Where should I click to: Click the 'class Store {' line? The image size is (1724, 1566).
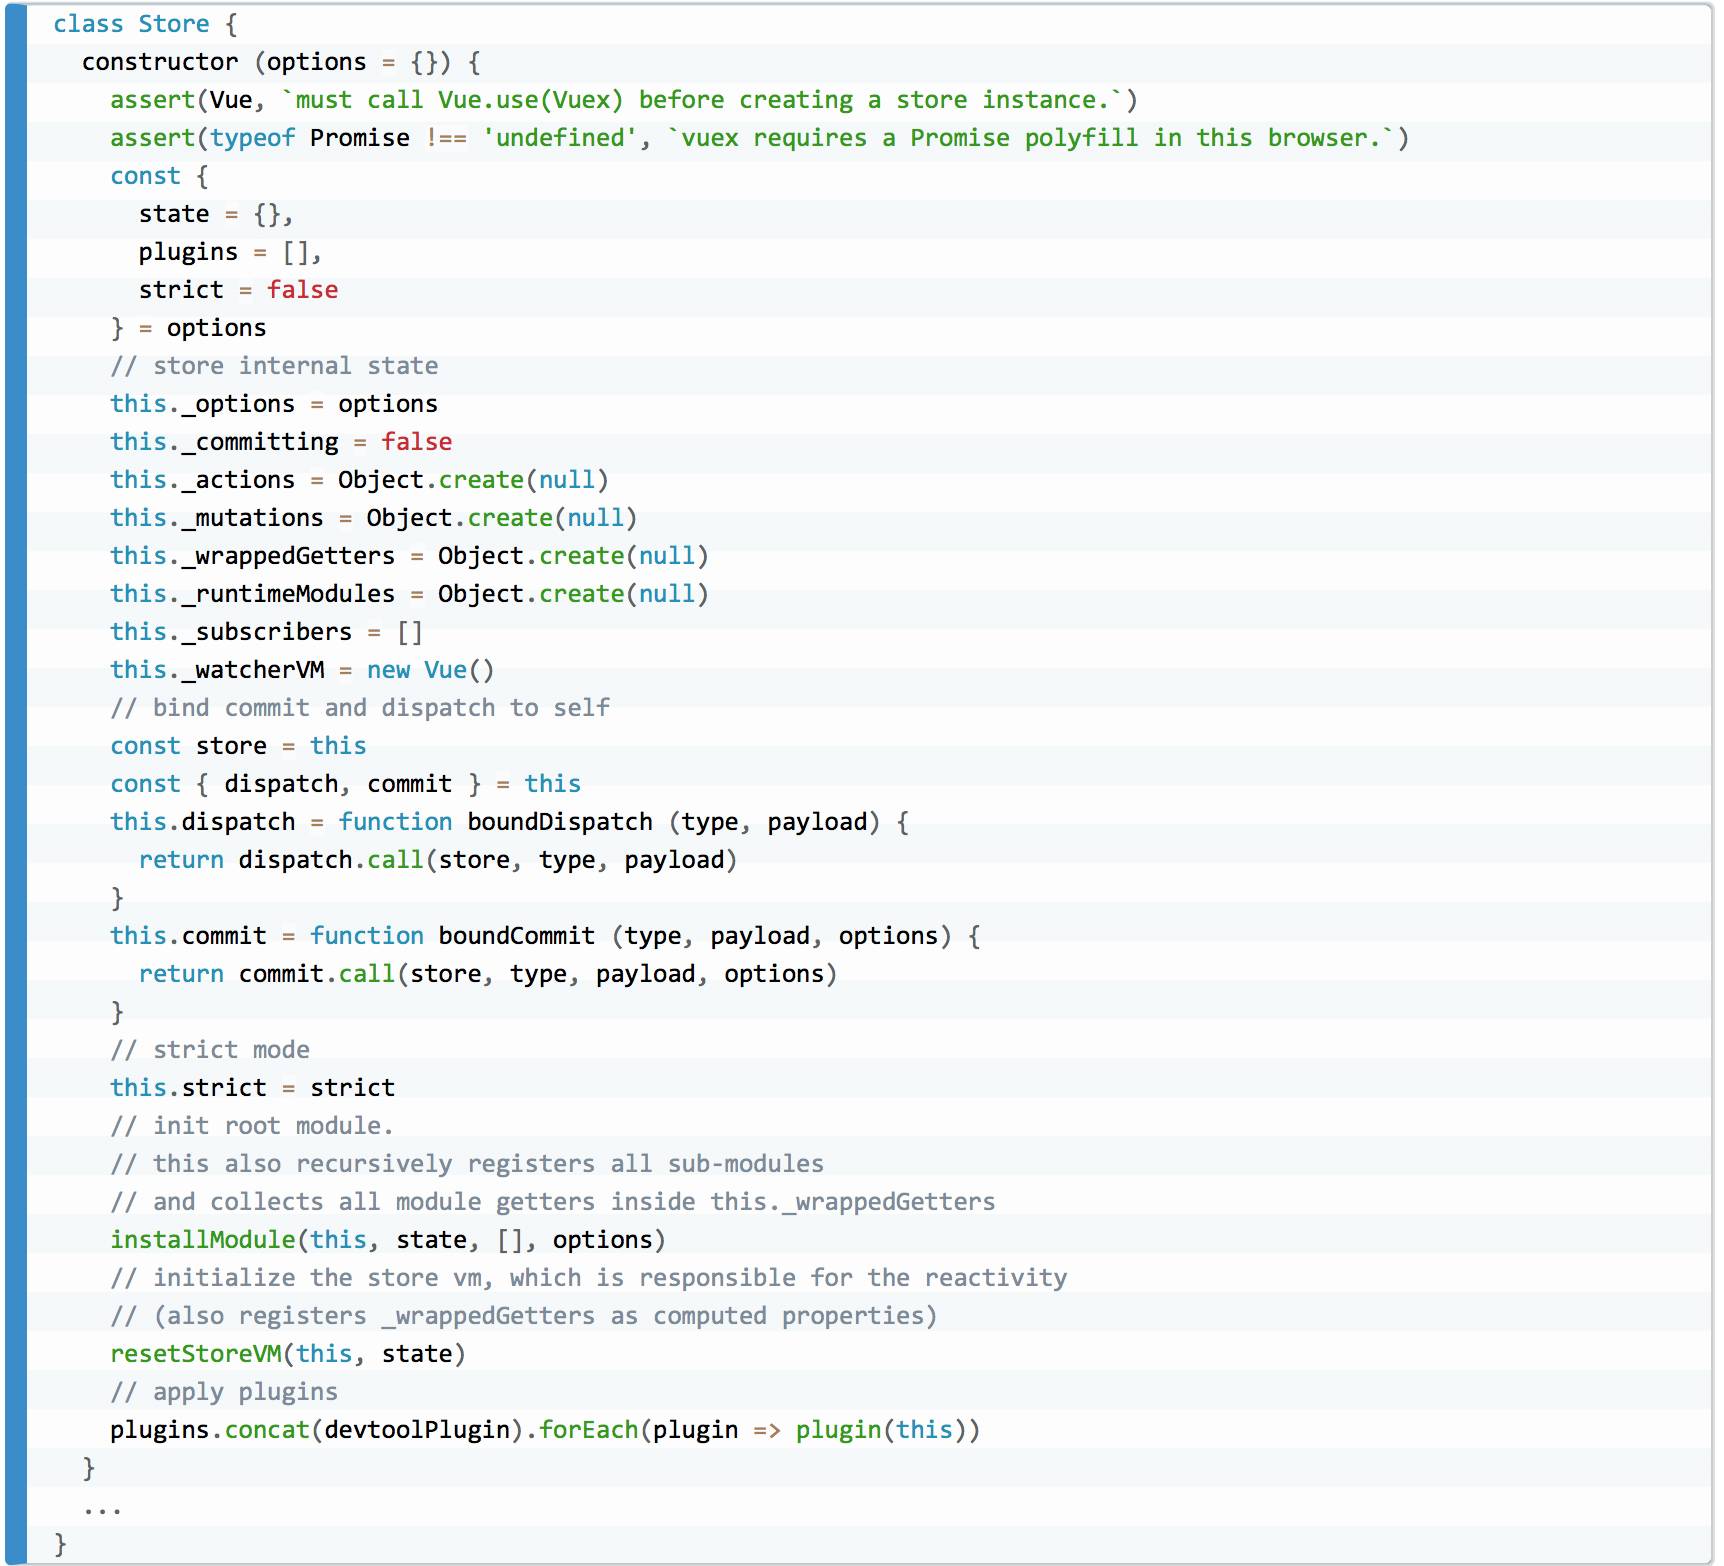[145, 24]
